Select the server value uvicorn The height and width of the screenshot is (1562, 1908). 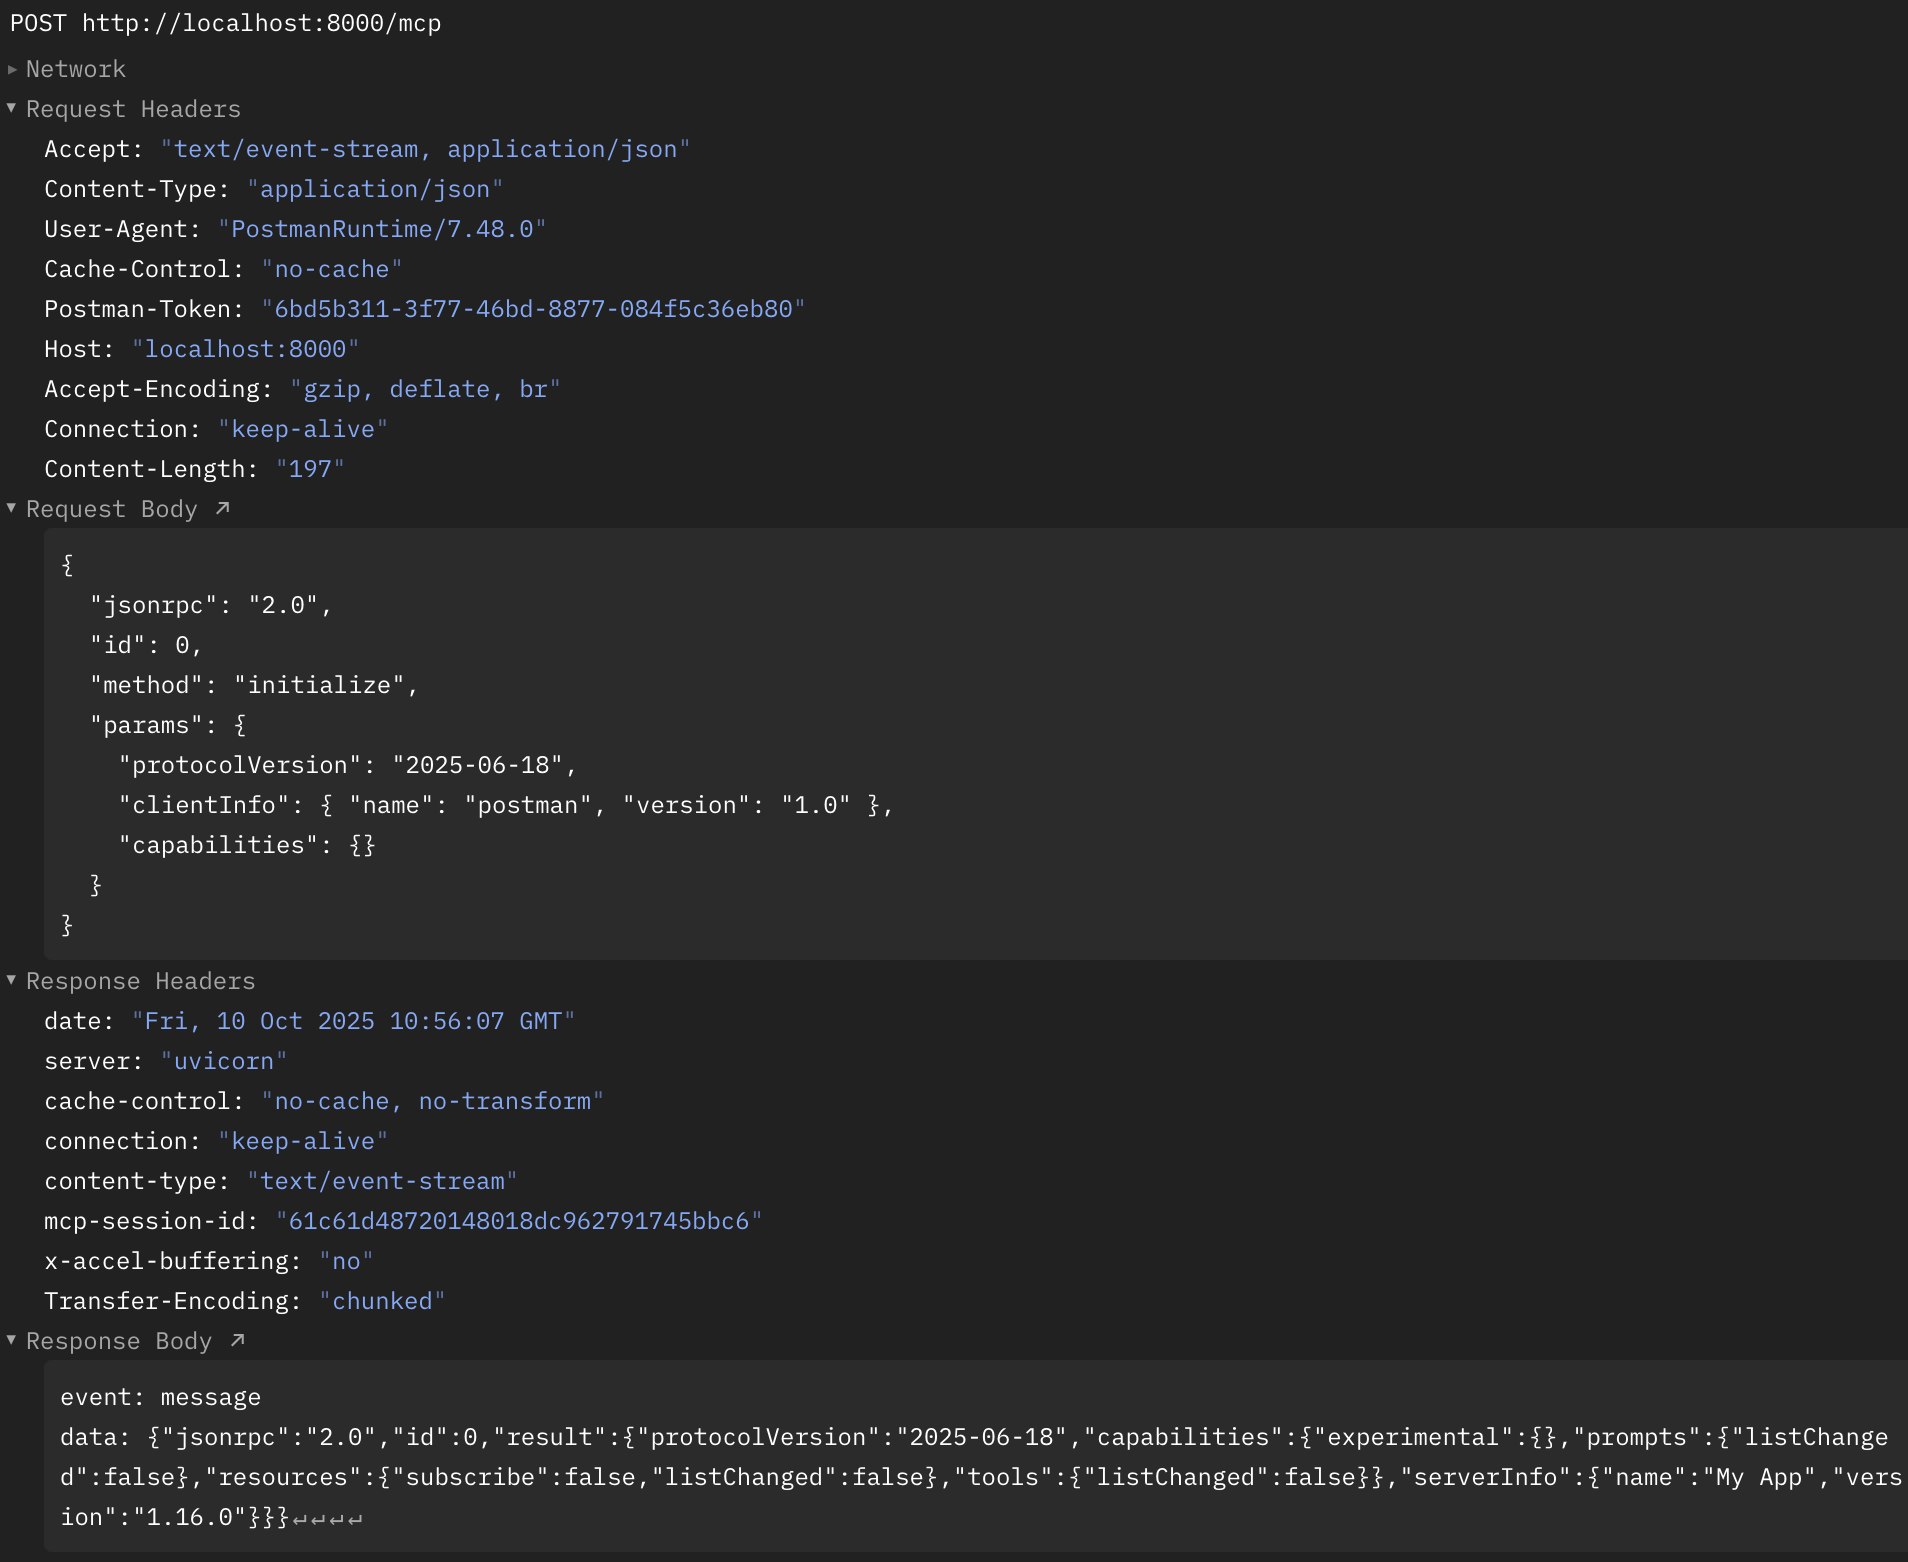(x=225, y=1060)
